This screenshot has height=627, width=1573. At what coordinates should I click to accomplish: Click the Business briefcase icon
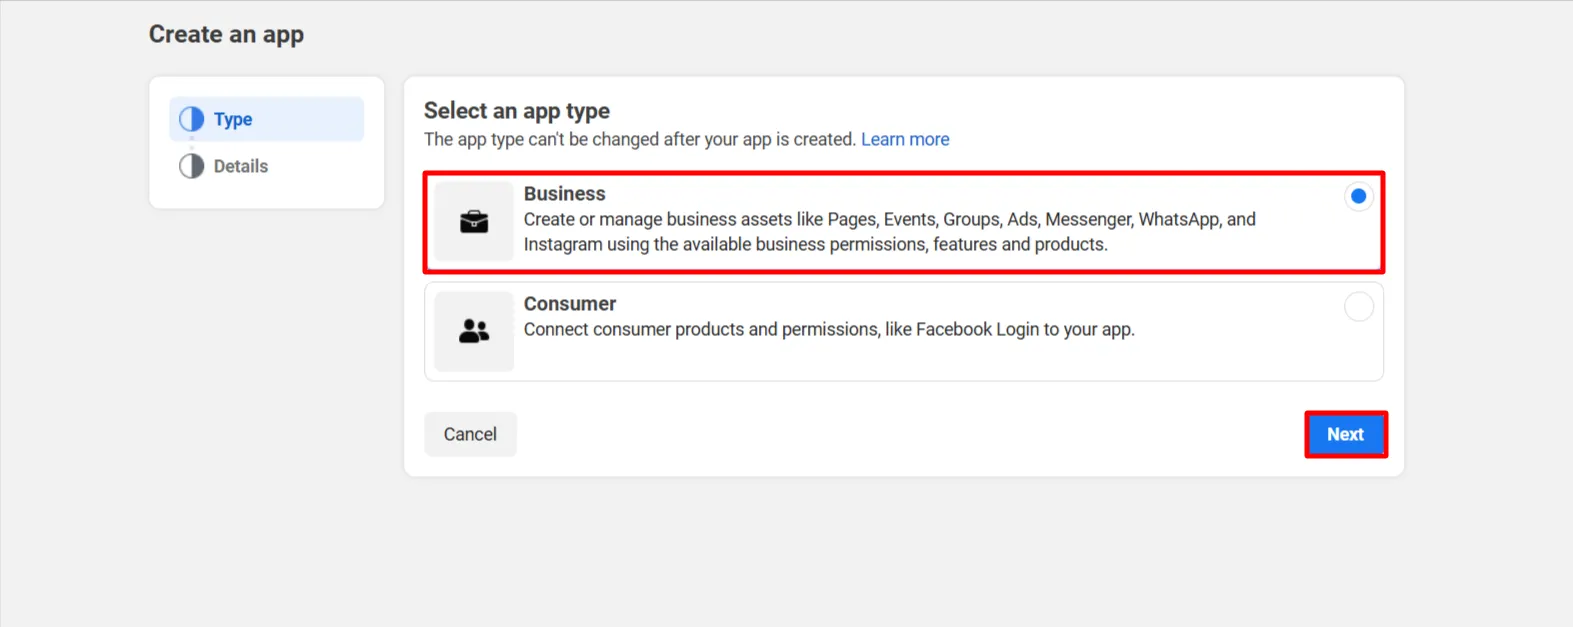pyautogui.click(x=474, y=222)
